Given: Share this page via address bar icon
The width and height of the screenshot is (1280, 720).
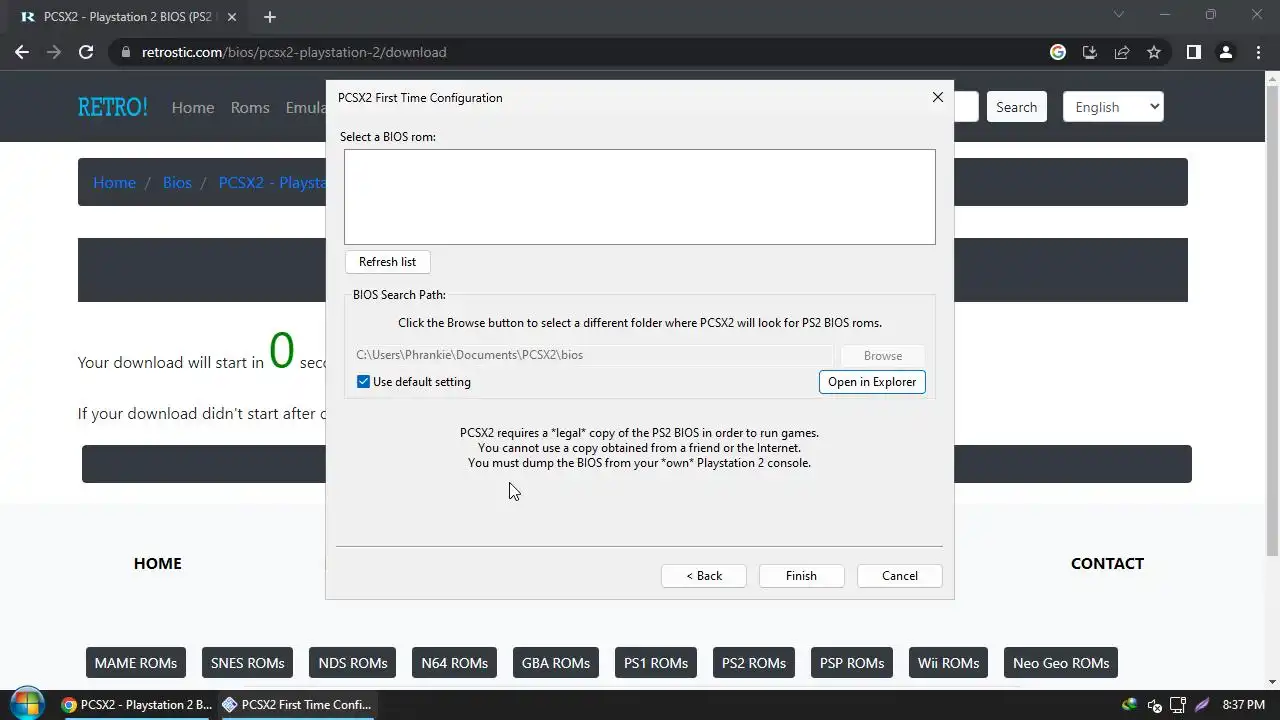Looking at the screenshot, I should pos(1122,52).
